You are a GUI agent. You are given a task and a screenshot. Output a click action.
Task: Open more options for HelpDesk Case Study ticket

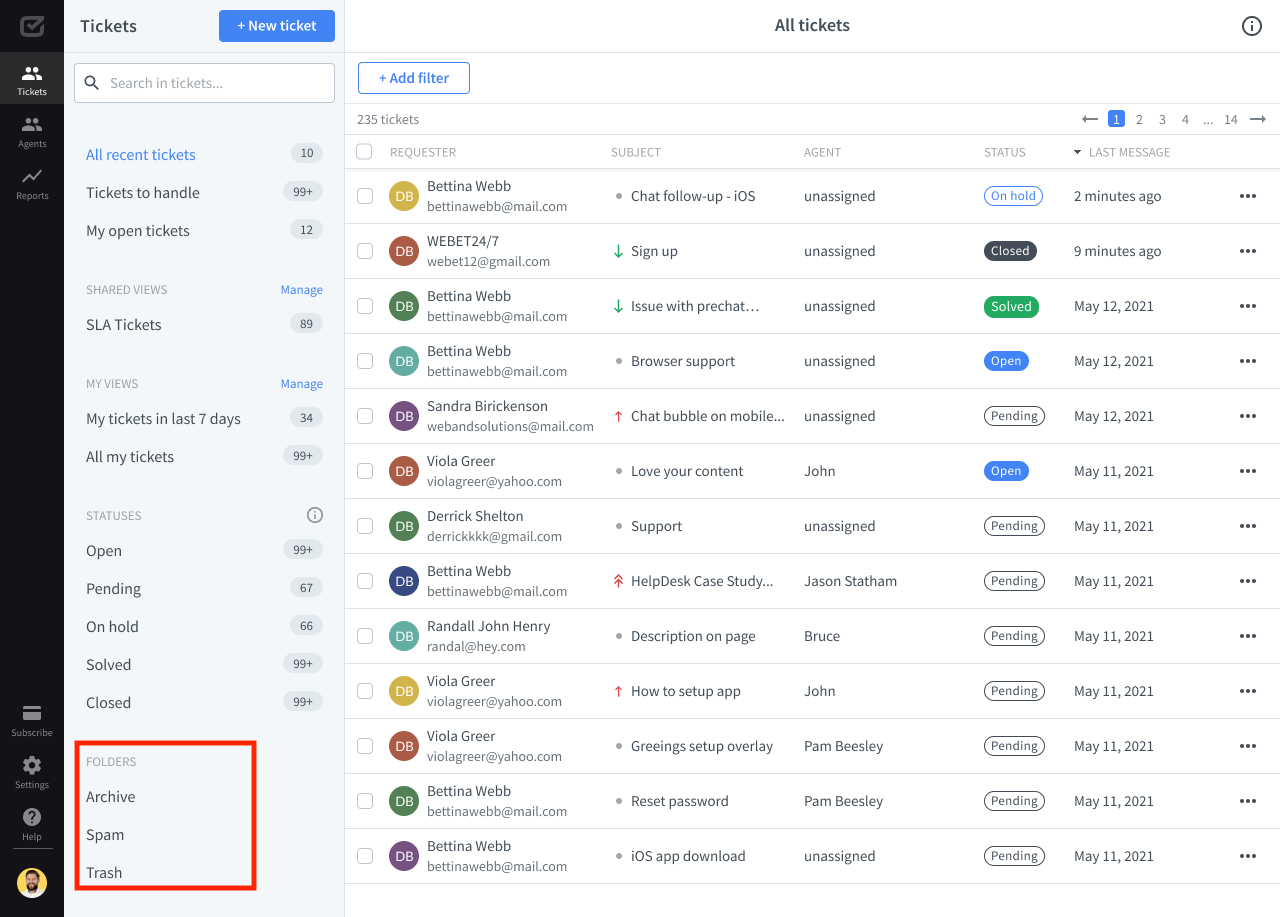tap(1248, 581)
